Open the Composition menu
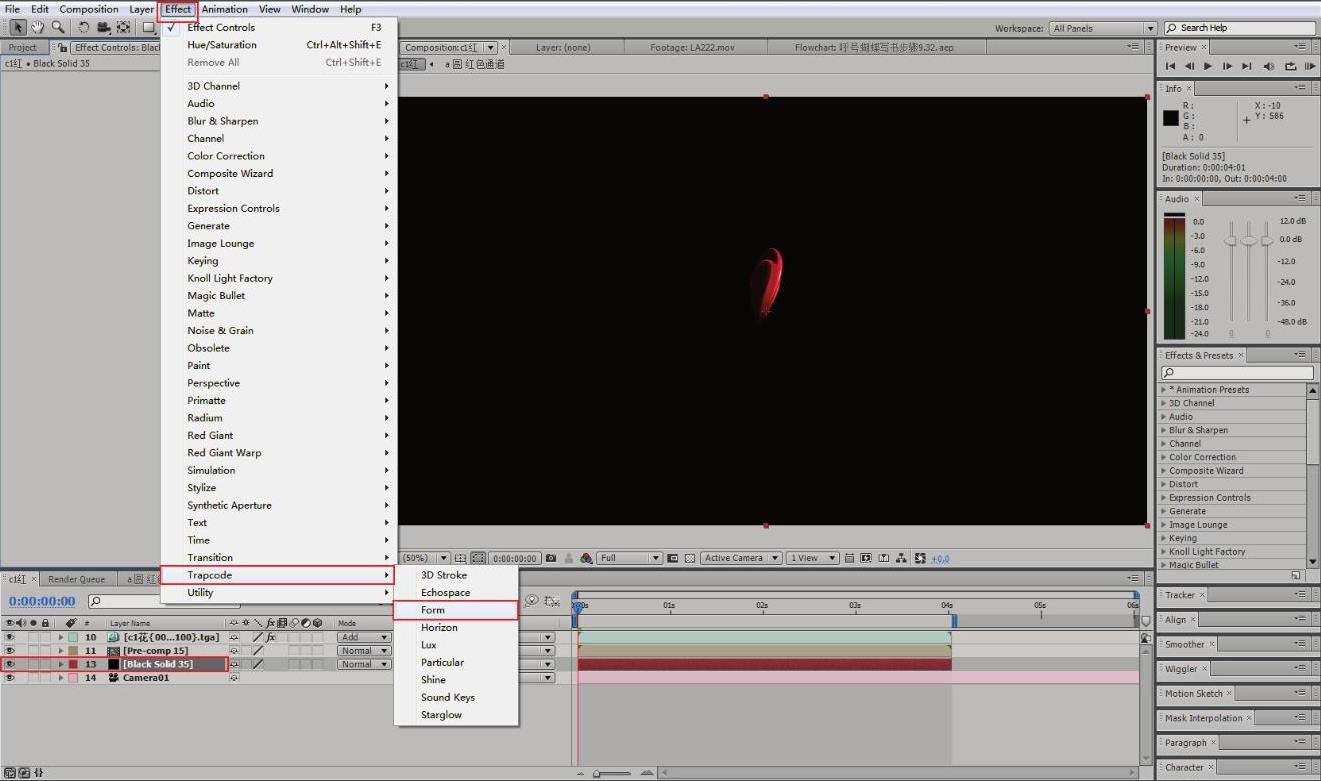The height and width of the screenshot is (781, 1321). (89, 9)
